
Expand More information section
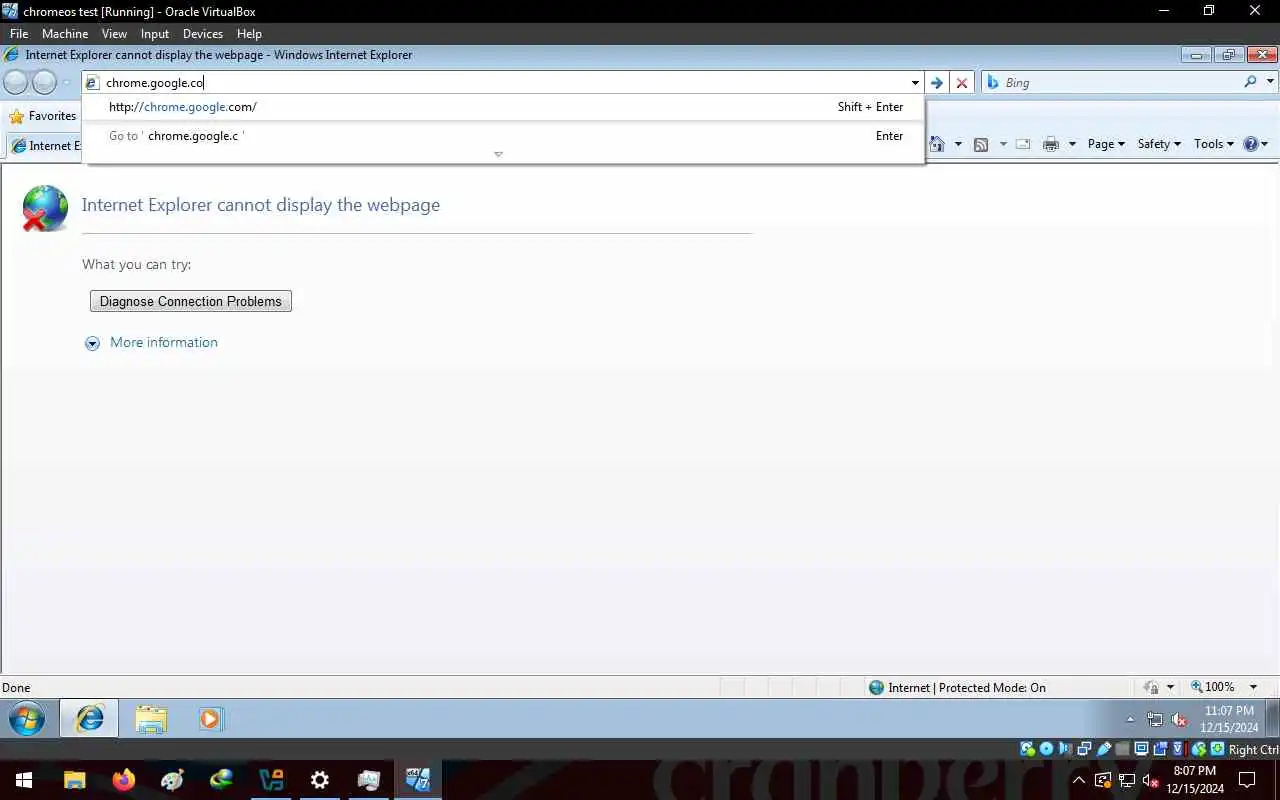92,343
